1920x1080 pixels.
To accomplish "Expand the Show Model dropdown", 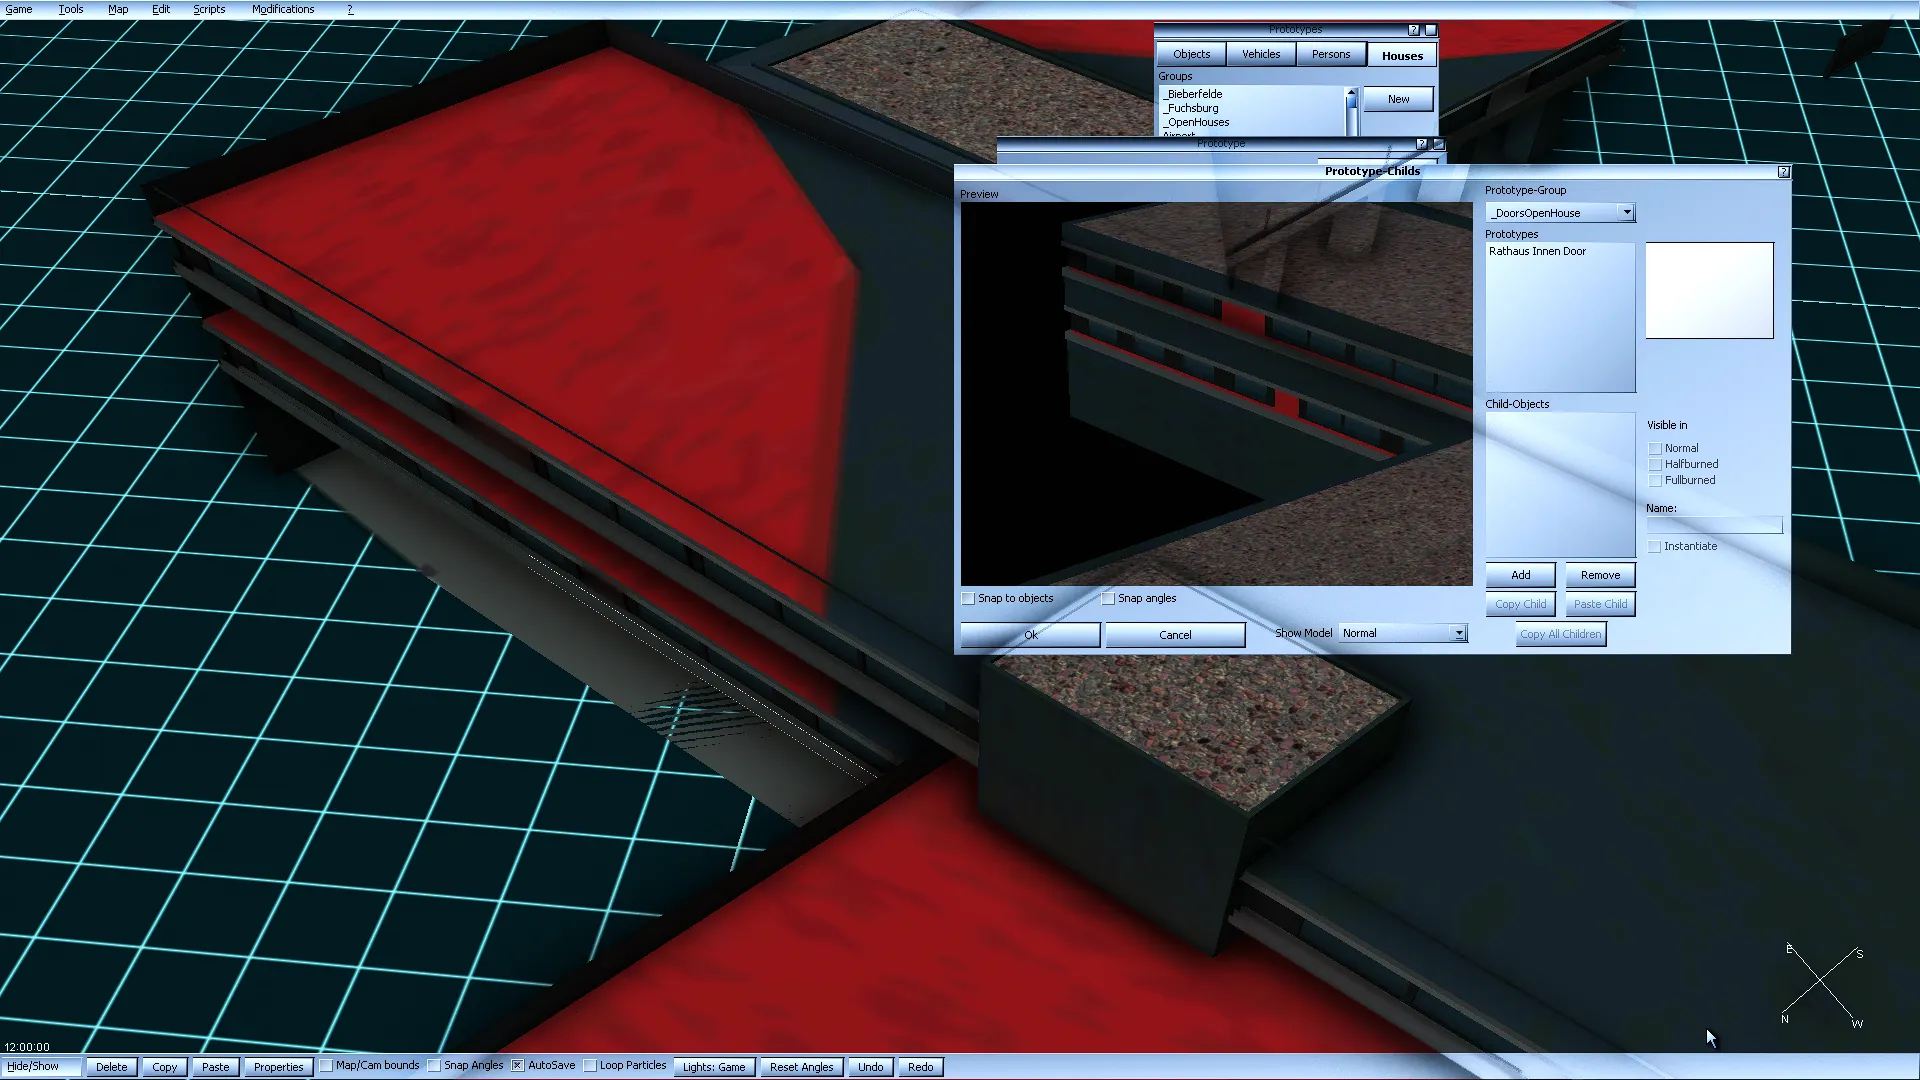I will click(x=1458, y=634).
